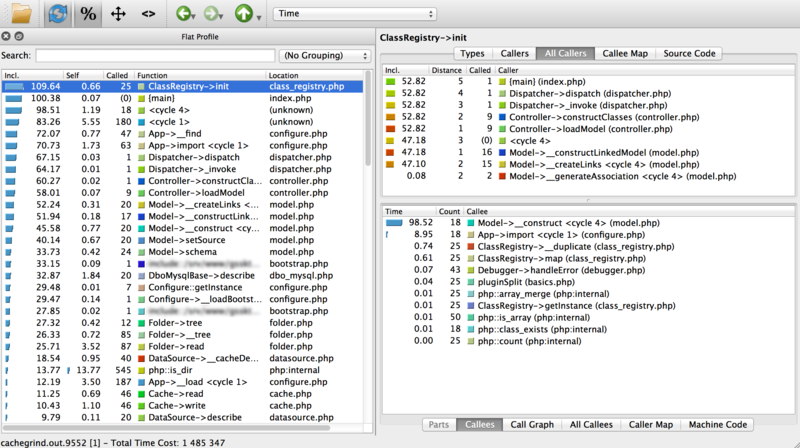Image resolution: width=800 pixels, height=448 pixels.
Task: Select the DataSource->describe row
Action: click(x=183, y=417)
